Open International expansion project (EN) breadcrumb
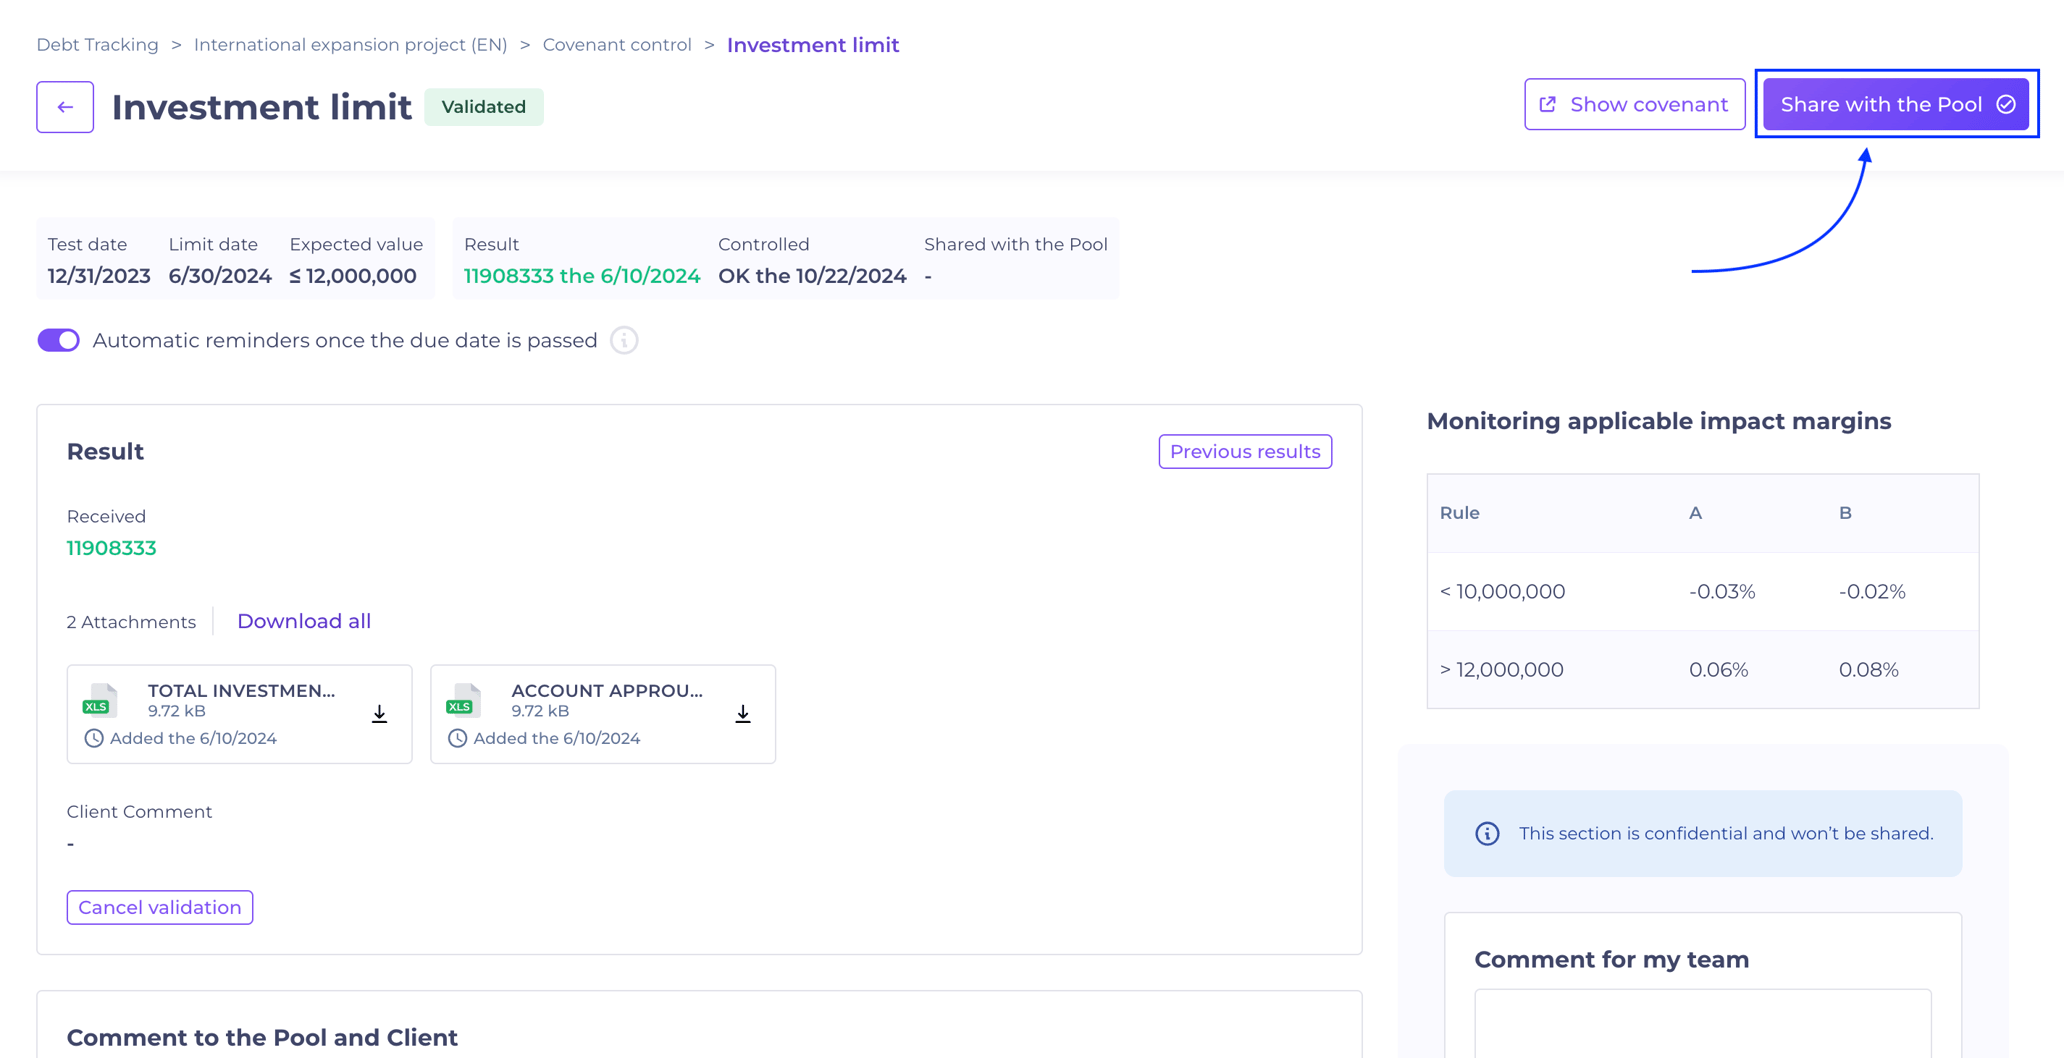 pyautogui.click(x=350, y=44)
